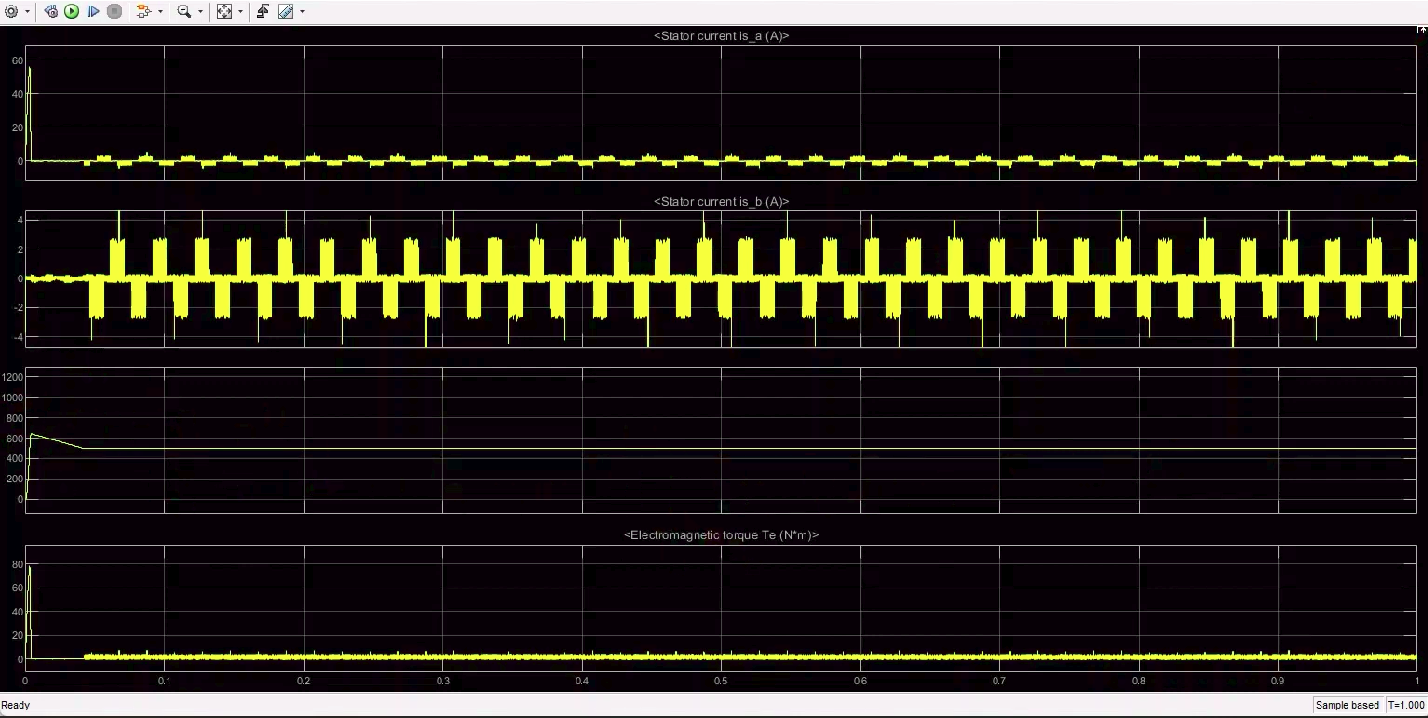Screen dimensions: 1428x718
Task: Open the zoom mode dropdown arrow
Action: coord(200,12)
